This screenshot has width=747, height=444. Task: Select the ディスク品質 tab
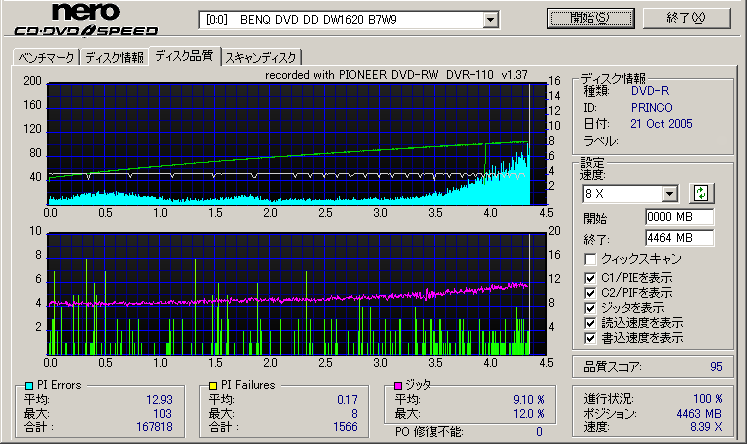[x=184, y=56]
